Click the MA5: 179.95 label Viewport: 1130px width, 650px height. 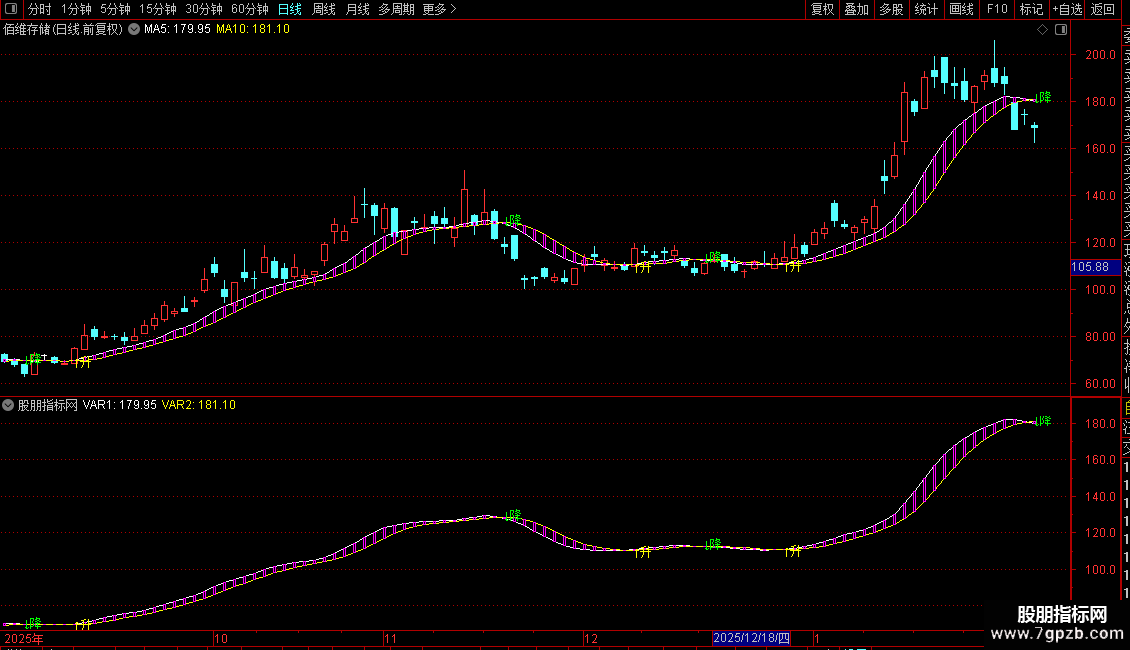177,30
